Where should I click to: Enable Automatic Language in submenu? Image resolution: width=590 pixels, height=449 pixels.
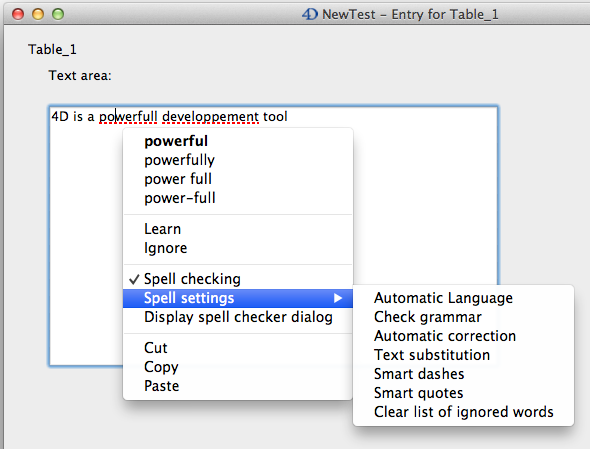(x=464, y=298)
